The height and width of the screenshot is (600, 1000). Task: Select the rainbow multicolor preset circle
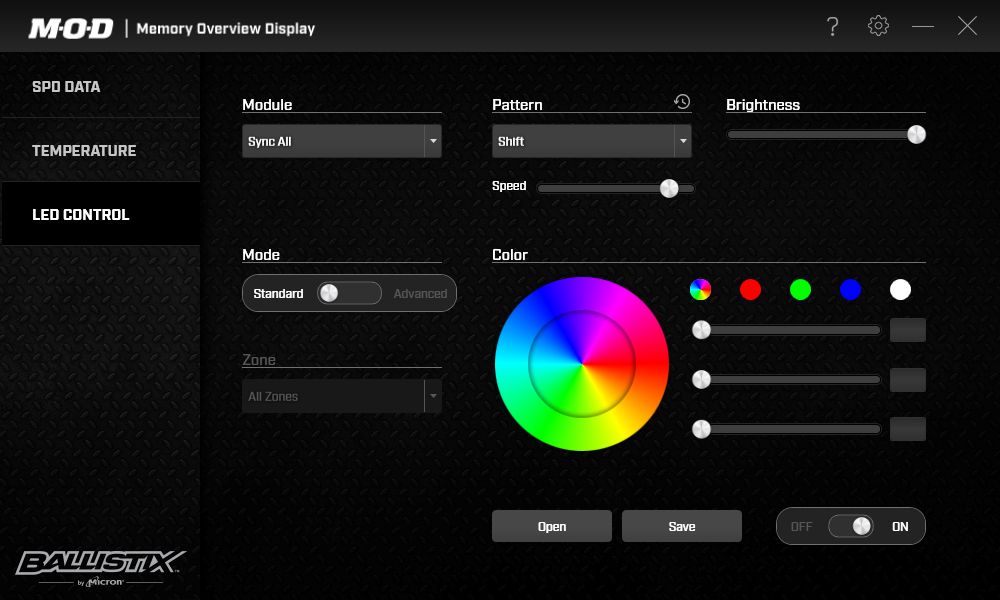[701, 290]
